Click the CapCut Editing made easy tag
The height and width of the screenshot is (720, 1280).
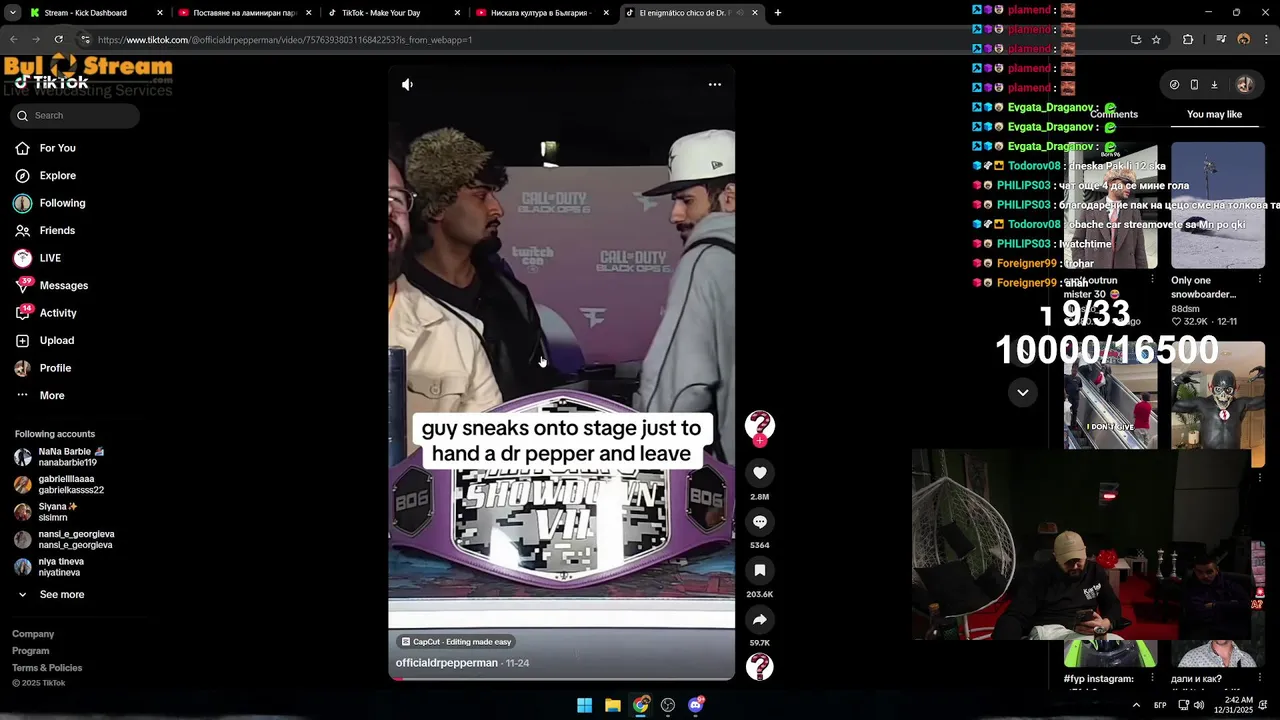coord(456,642)
